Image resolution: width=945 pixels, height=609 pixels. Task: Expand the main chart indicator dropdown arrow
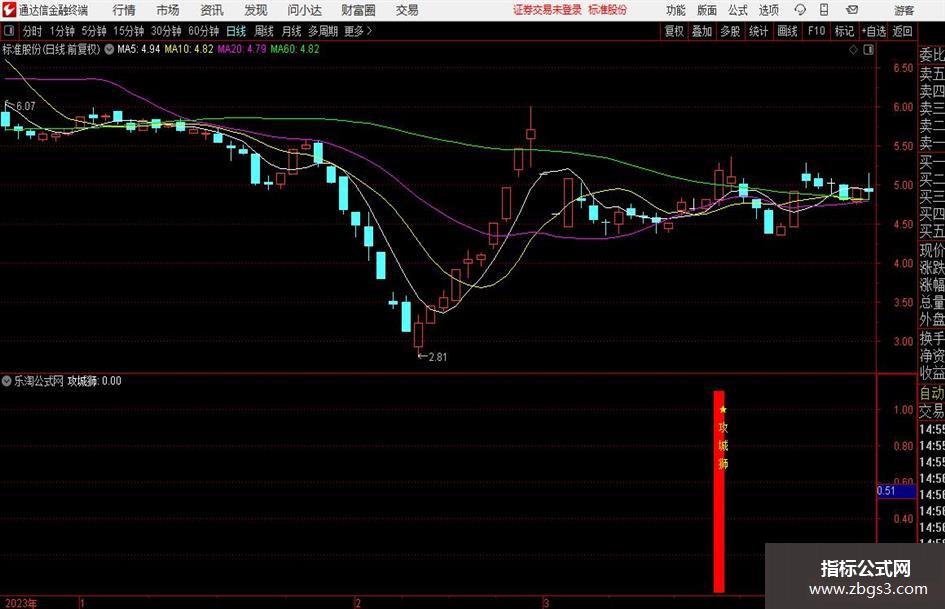point(109,49)
